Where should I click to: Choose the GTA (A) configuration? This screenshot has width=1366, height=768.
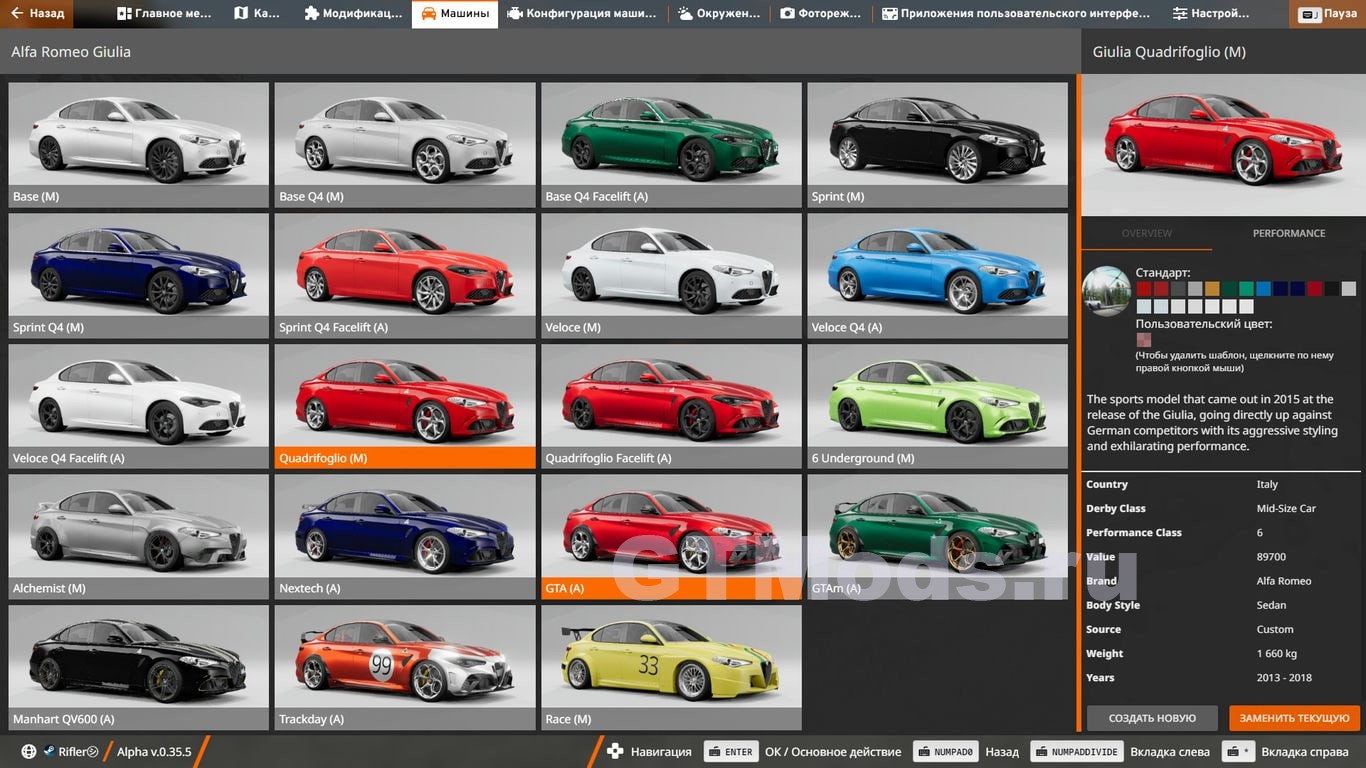point(671,537)
